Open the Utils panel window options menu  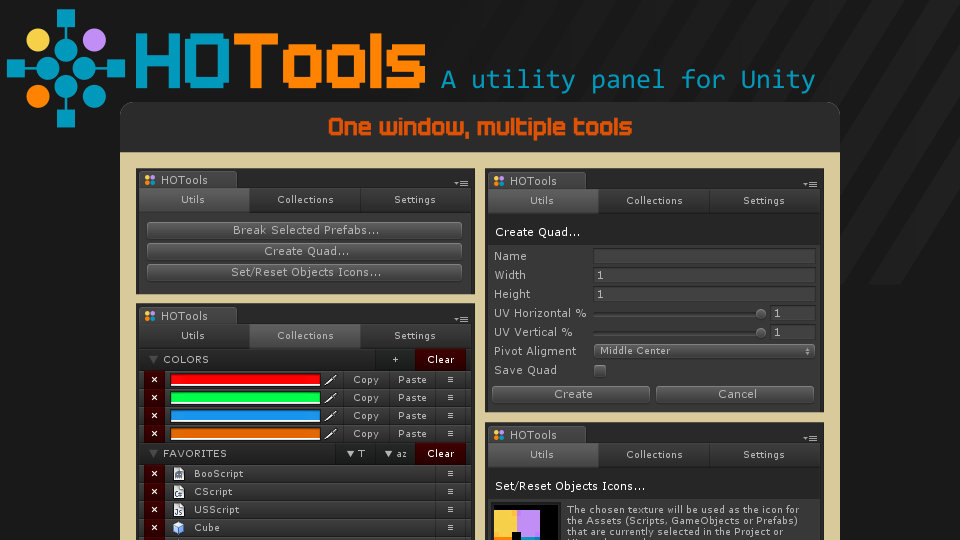coord(461,183)
